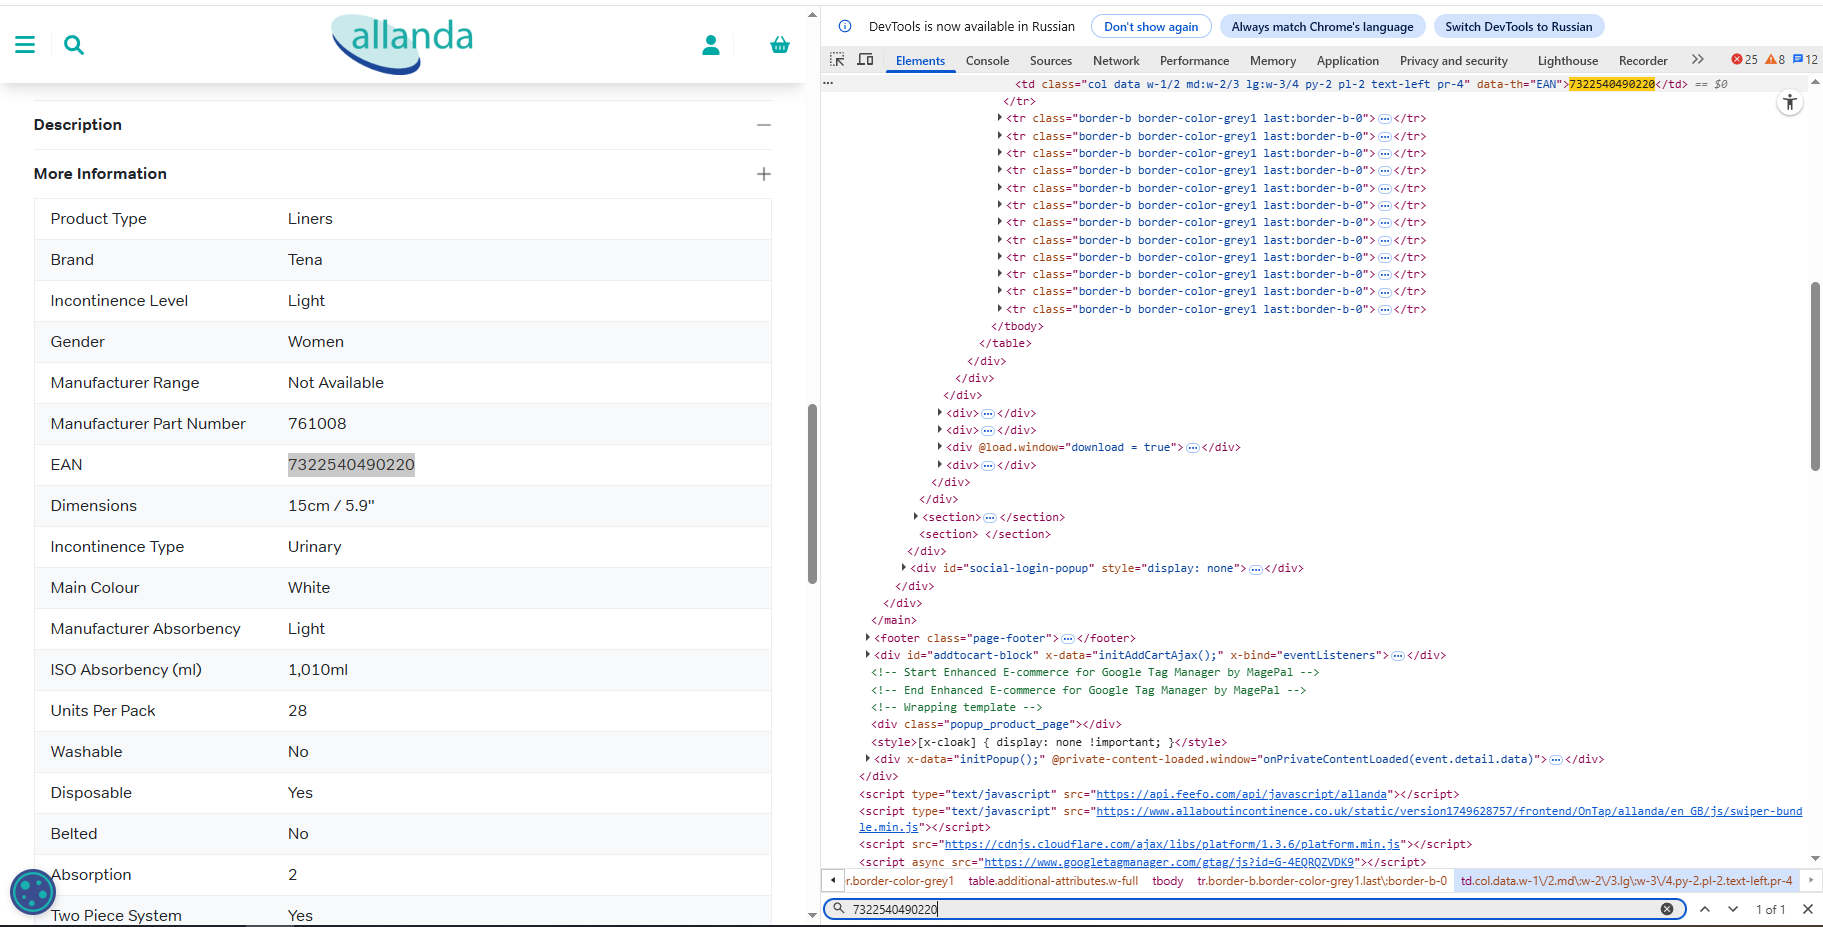Click the info icon in language banner
The image size is (1823, 927).
pyautogui.click(x=845, y=27)
